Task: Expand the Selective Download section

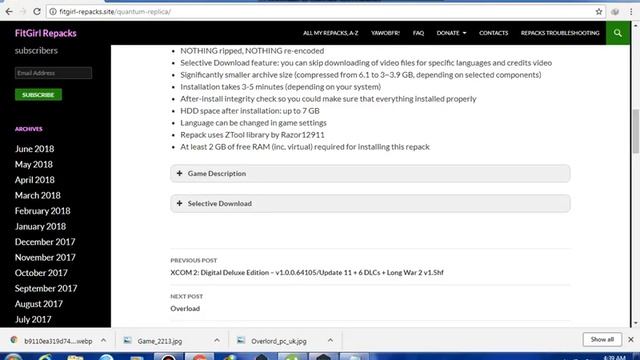Action: point(370,203)
